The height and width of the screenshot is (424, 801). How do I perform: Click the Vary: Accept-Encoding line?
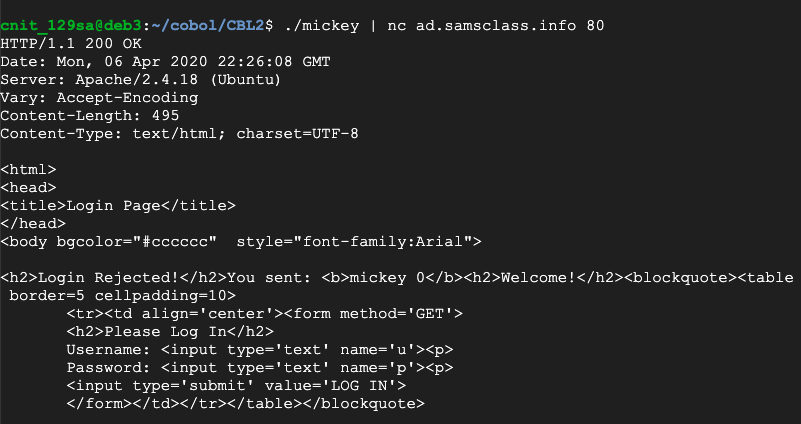(x=100, y=97)
